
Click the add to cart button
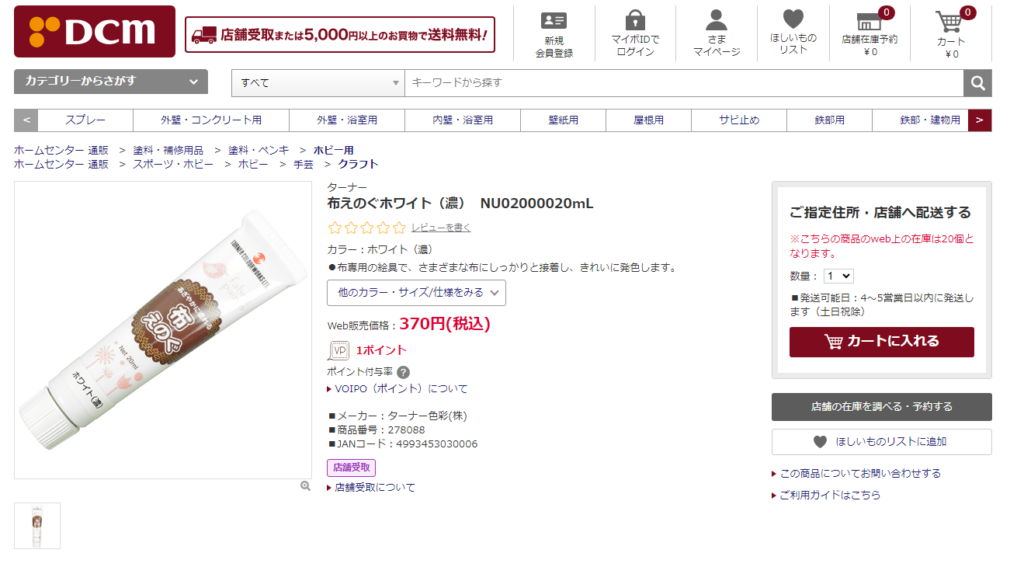pos(881,342)
